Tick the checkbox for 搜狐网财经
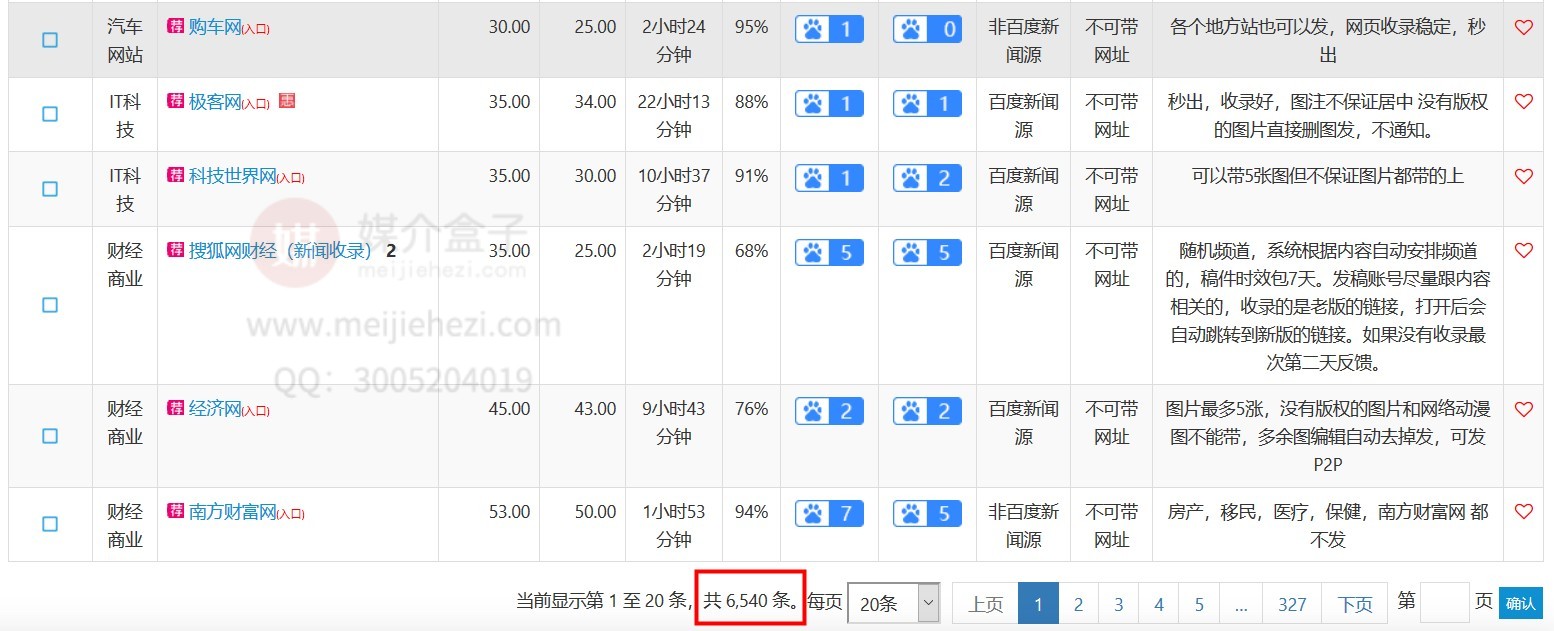 (x=49, y=306)
